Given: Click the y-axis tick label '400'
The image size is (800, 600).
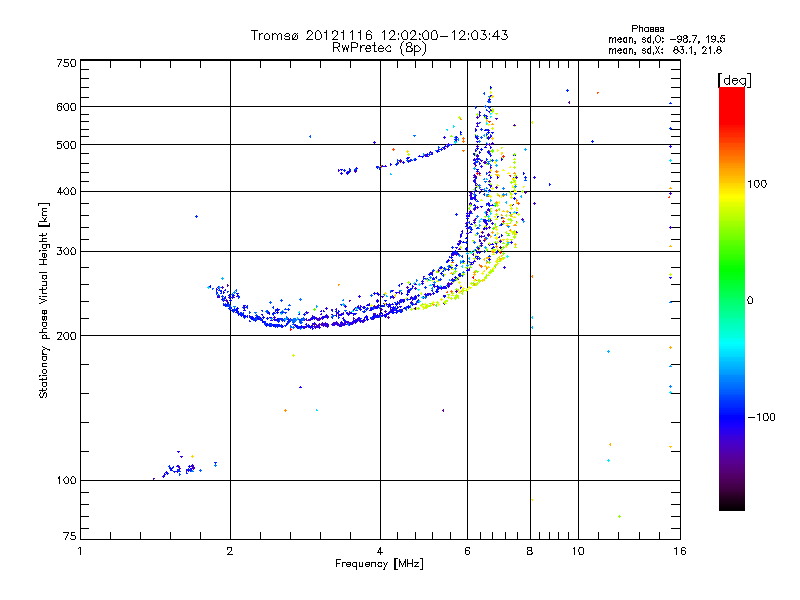Looking at the screenshot, I should point(66,192).
